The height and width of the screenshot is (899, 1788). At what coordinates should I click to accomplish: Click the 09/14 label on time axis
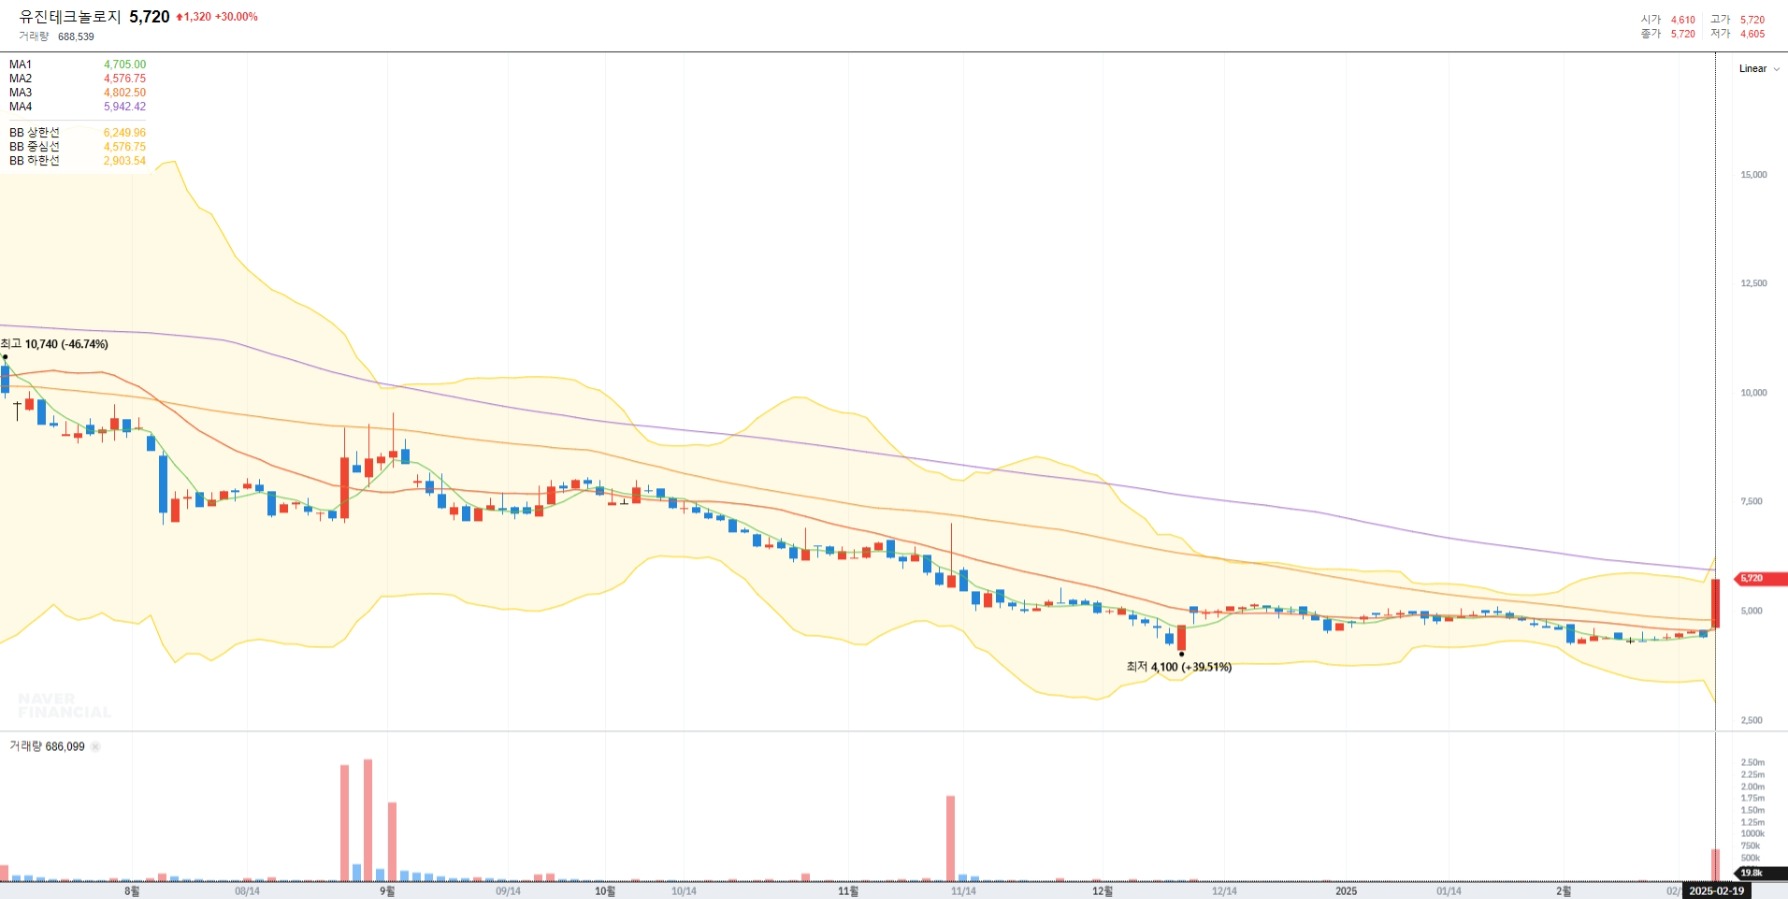point(508,891)
